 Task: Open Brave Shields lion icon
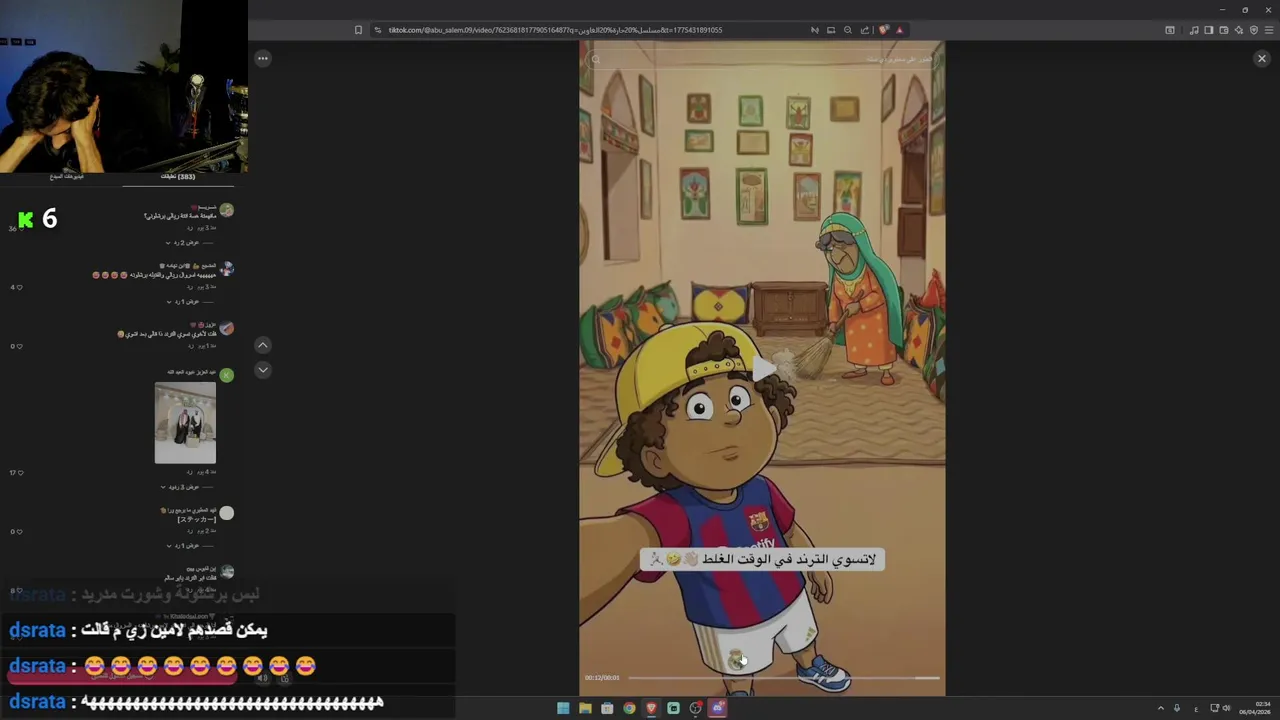(x=884, y=30)
